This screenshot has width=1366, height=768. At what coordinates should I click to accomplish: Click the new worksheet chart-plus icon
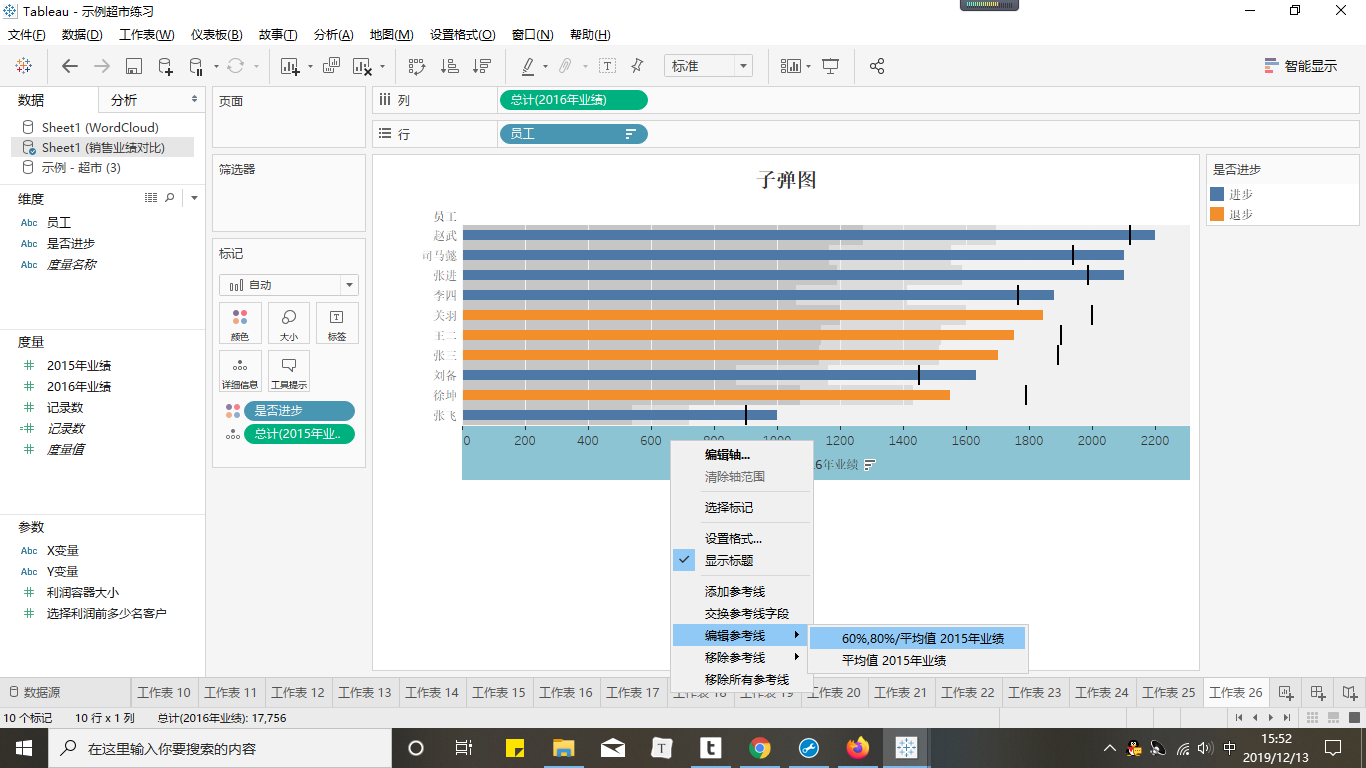(290, 66)
